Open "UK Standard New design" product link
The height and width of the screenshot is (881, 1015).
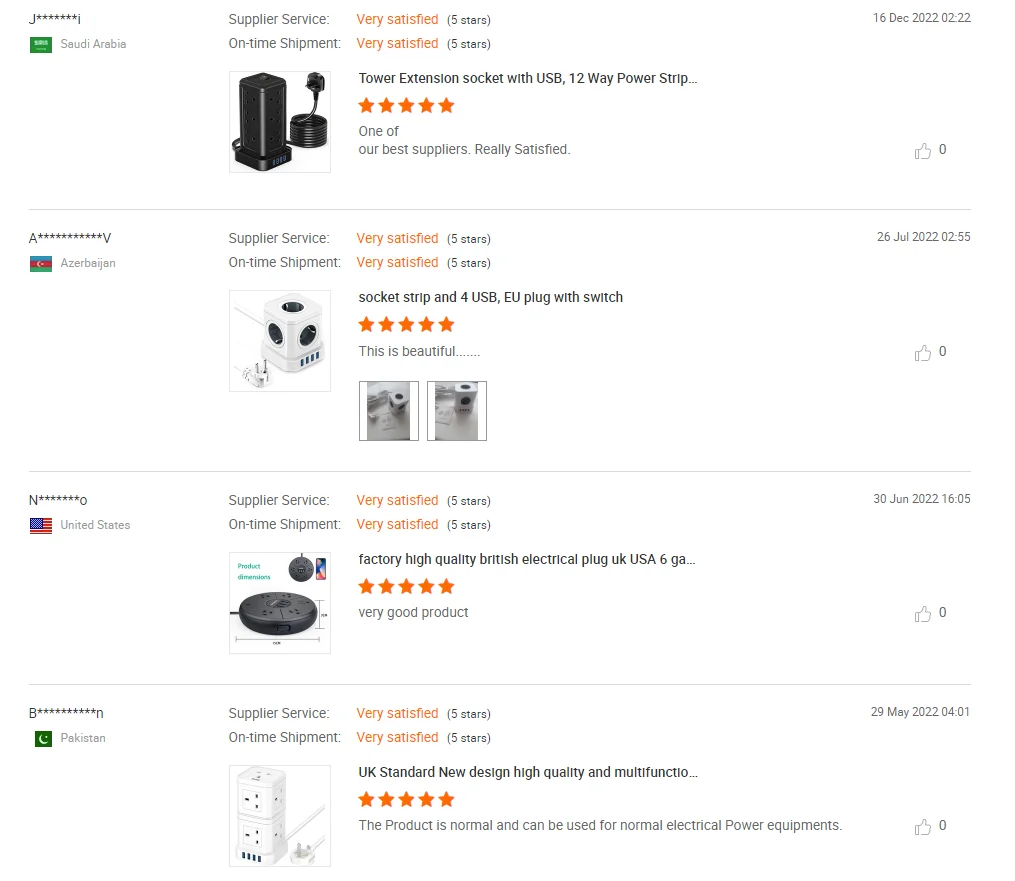coord(528,773)
